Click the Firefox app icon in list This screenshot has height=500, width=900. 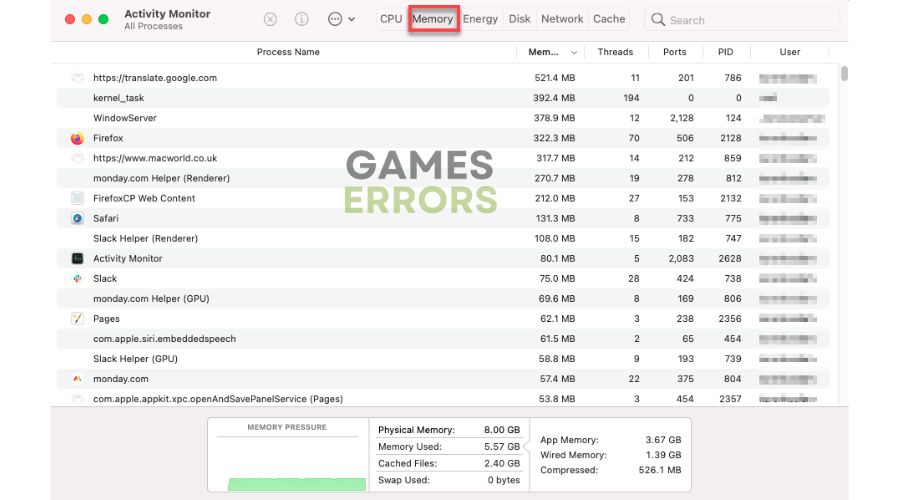click(x=77, y=138)
